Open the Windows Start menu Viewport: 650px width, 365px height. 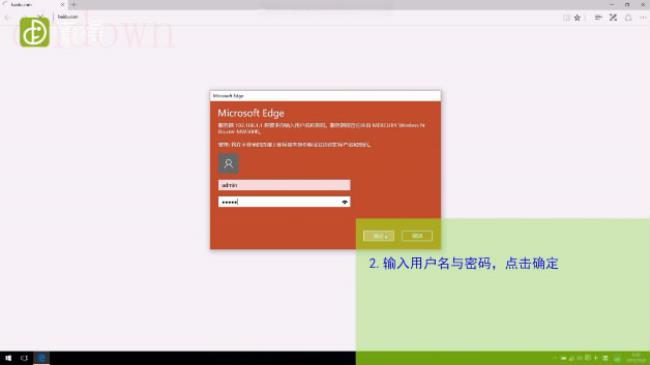8,358
